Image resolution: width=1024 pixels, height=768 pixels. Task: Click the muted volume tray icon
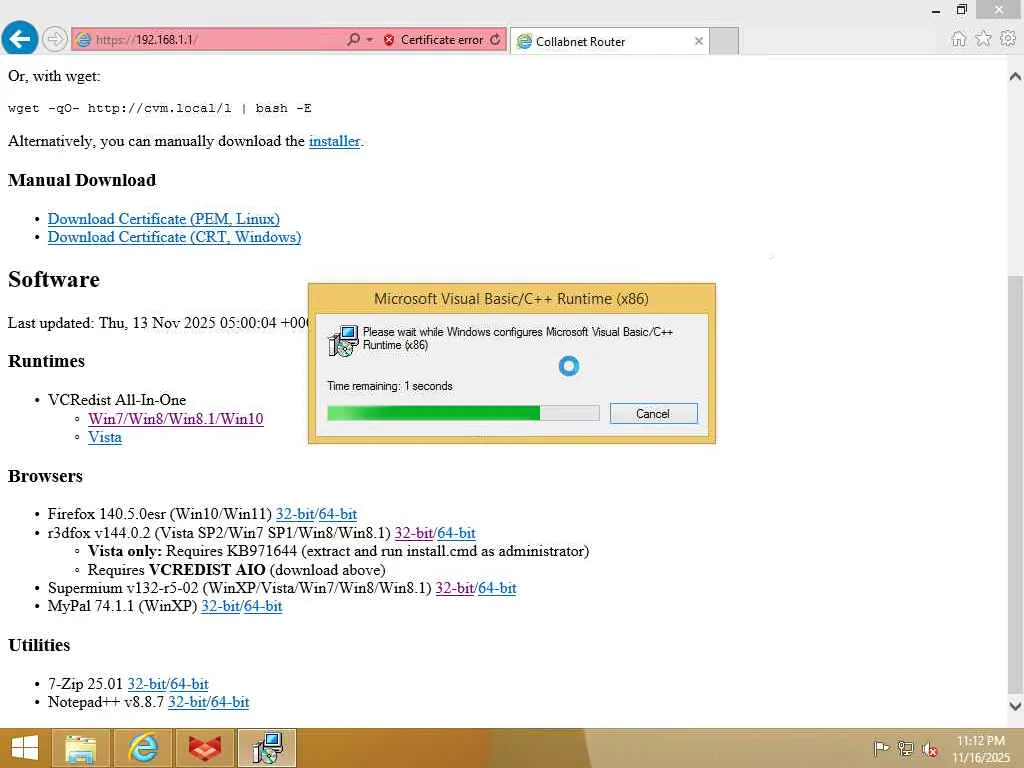pos(930,748)
